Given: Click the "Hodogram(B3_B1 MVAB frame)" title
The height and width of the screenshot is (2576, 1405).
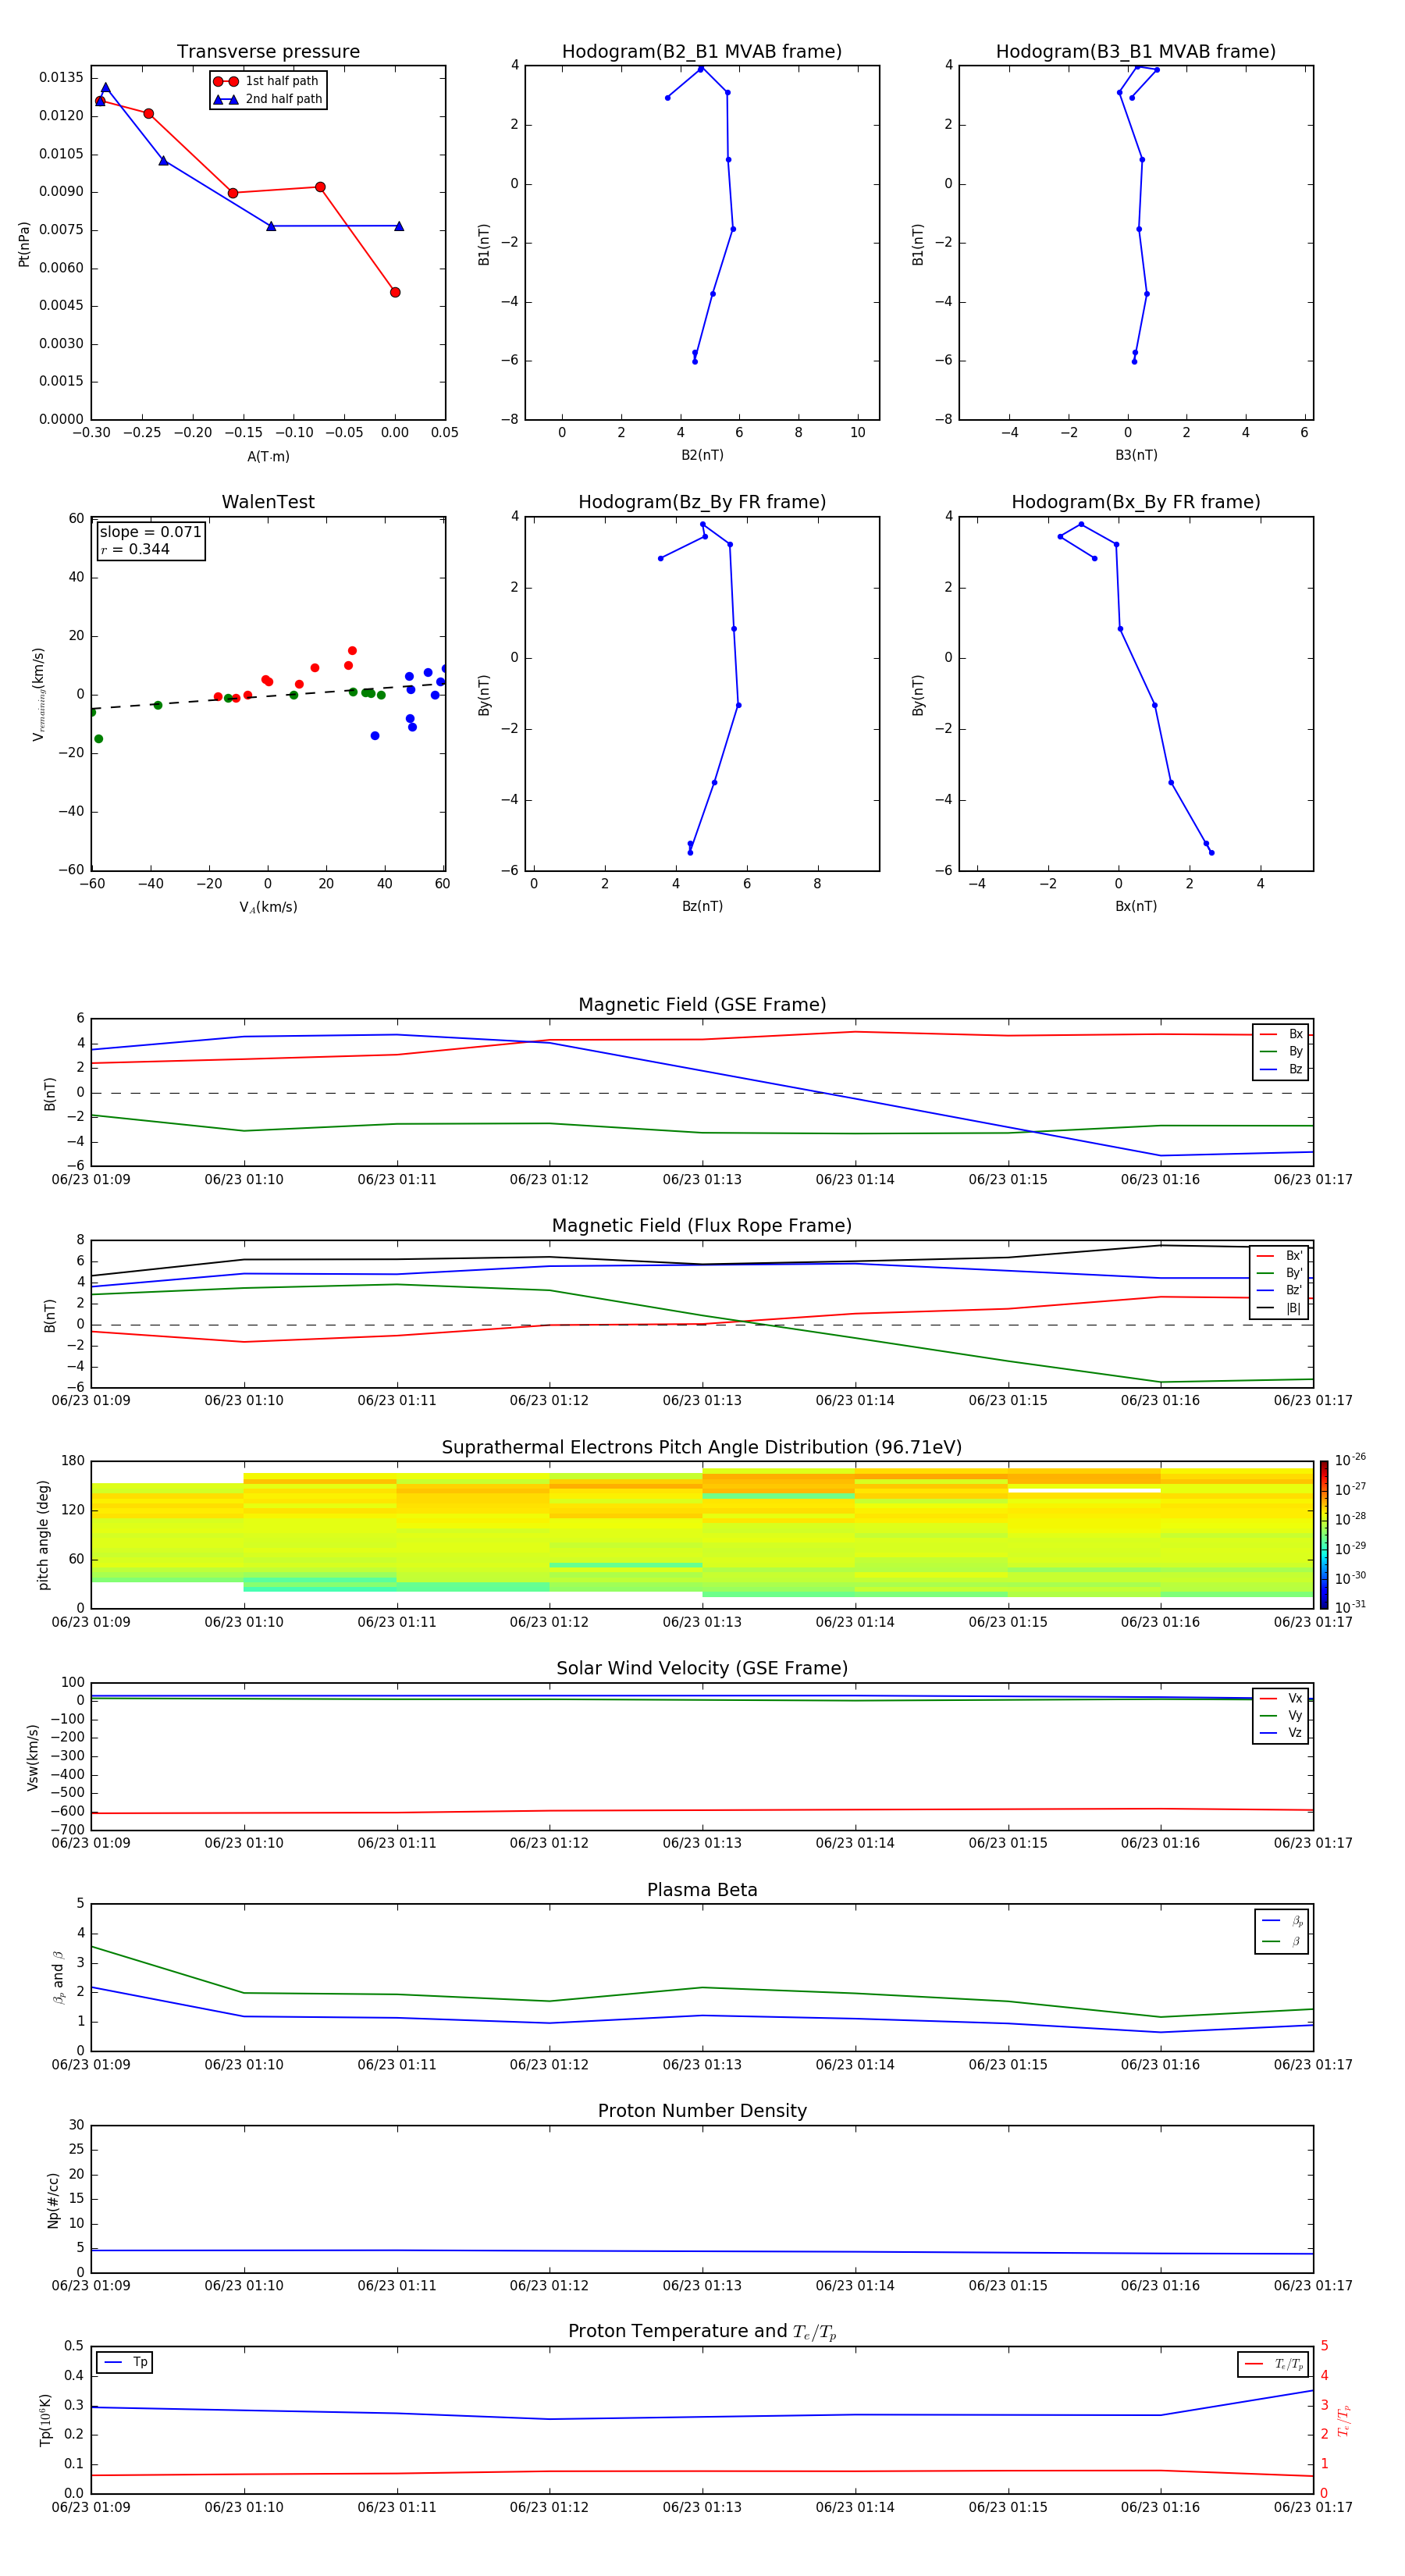Looking at the screenshot, I should [x=1136, y=52].
